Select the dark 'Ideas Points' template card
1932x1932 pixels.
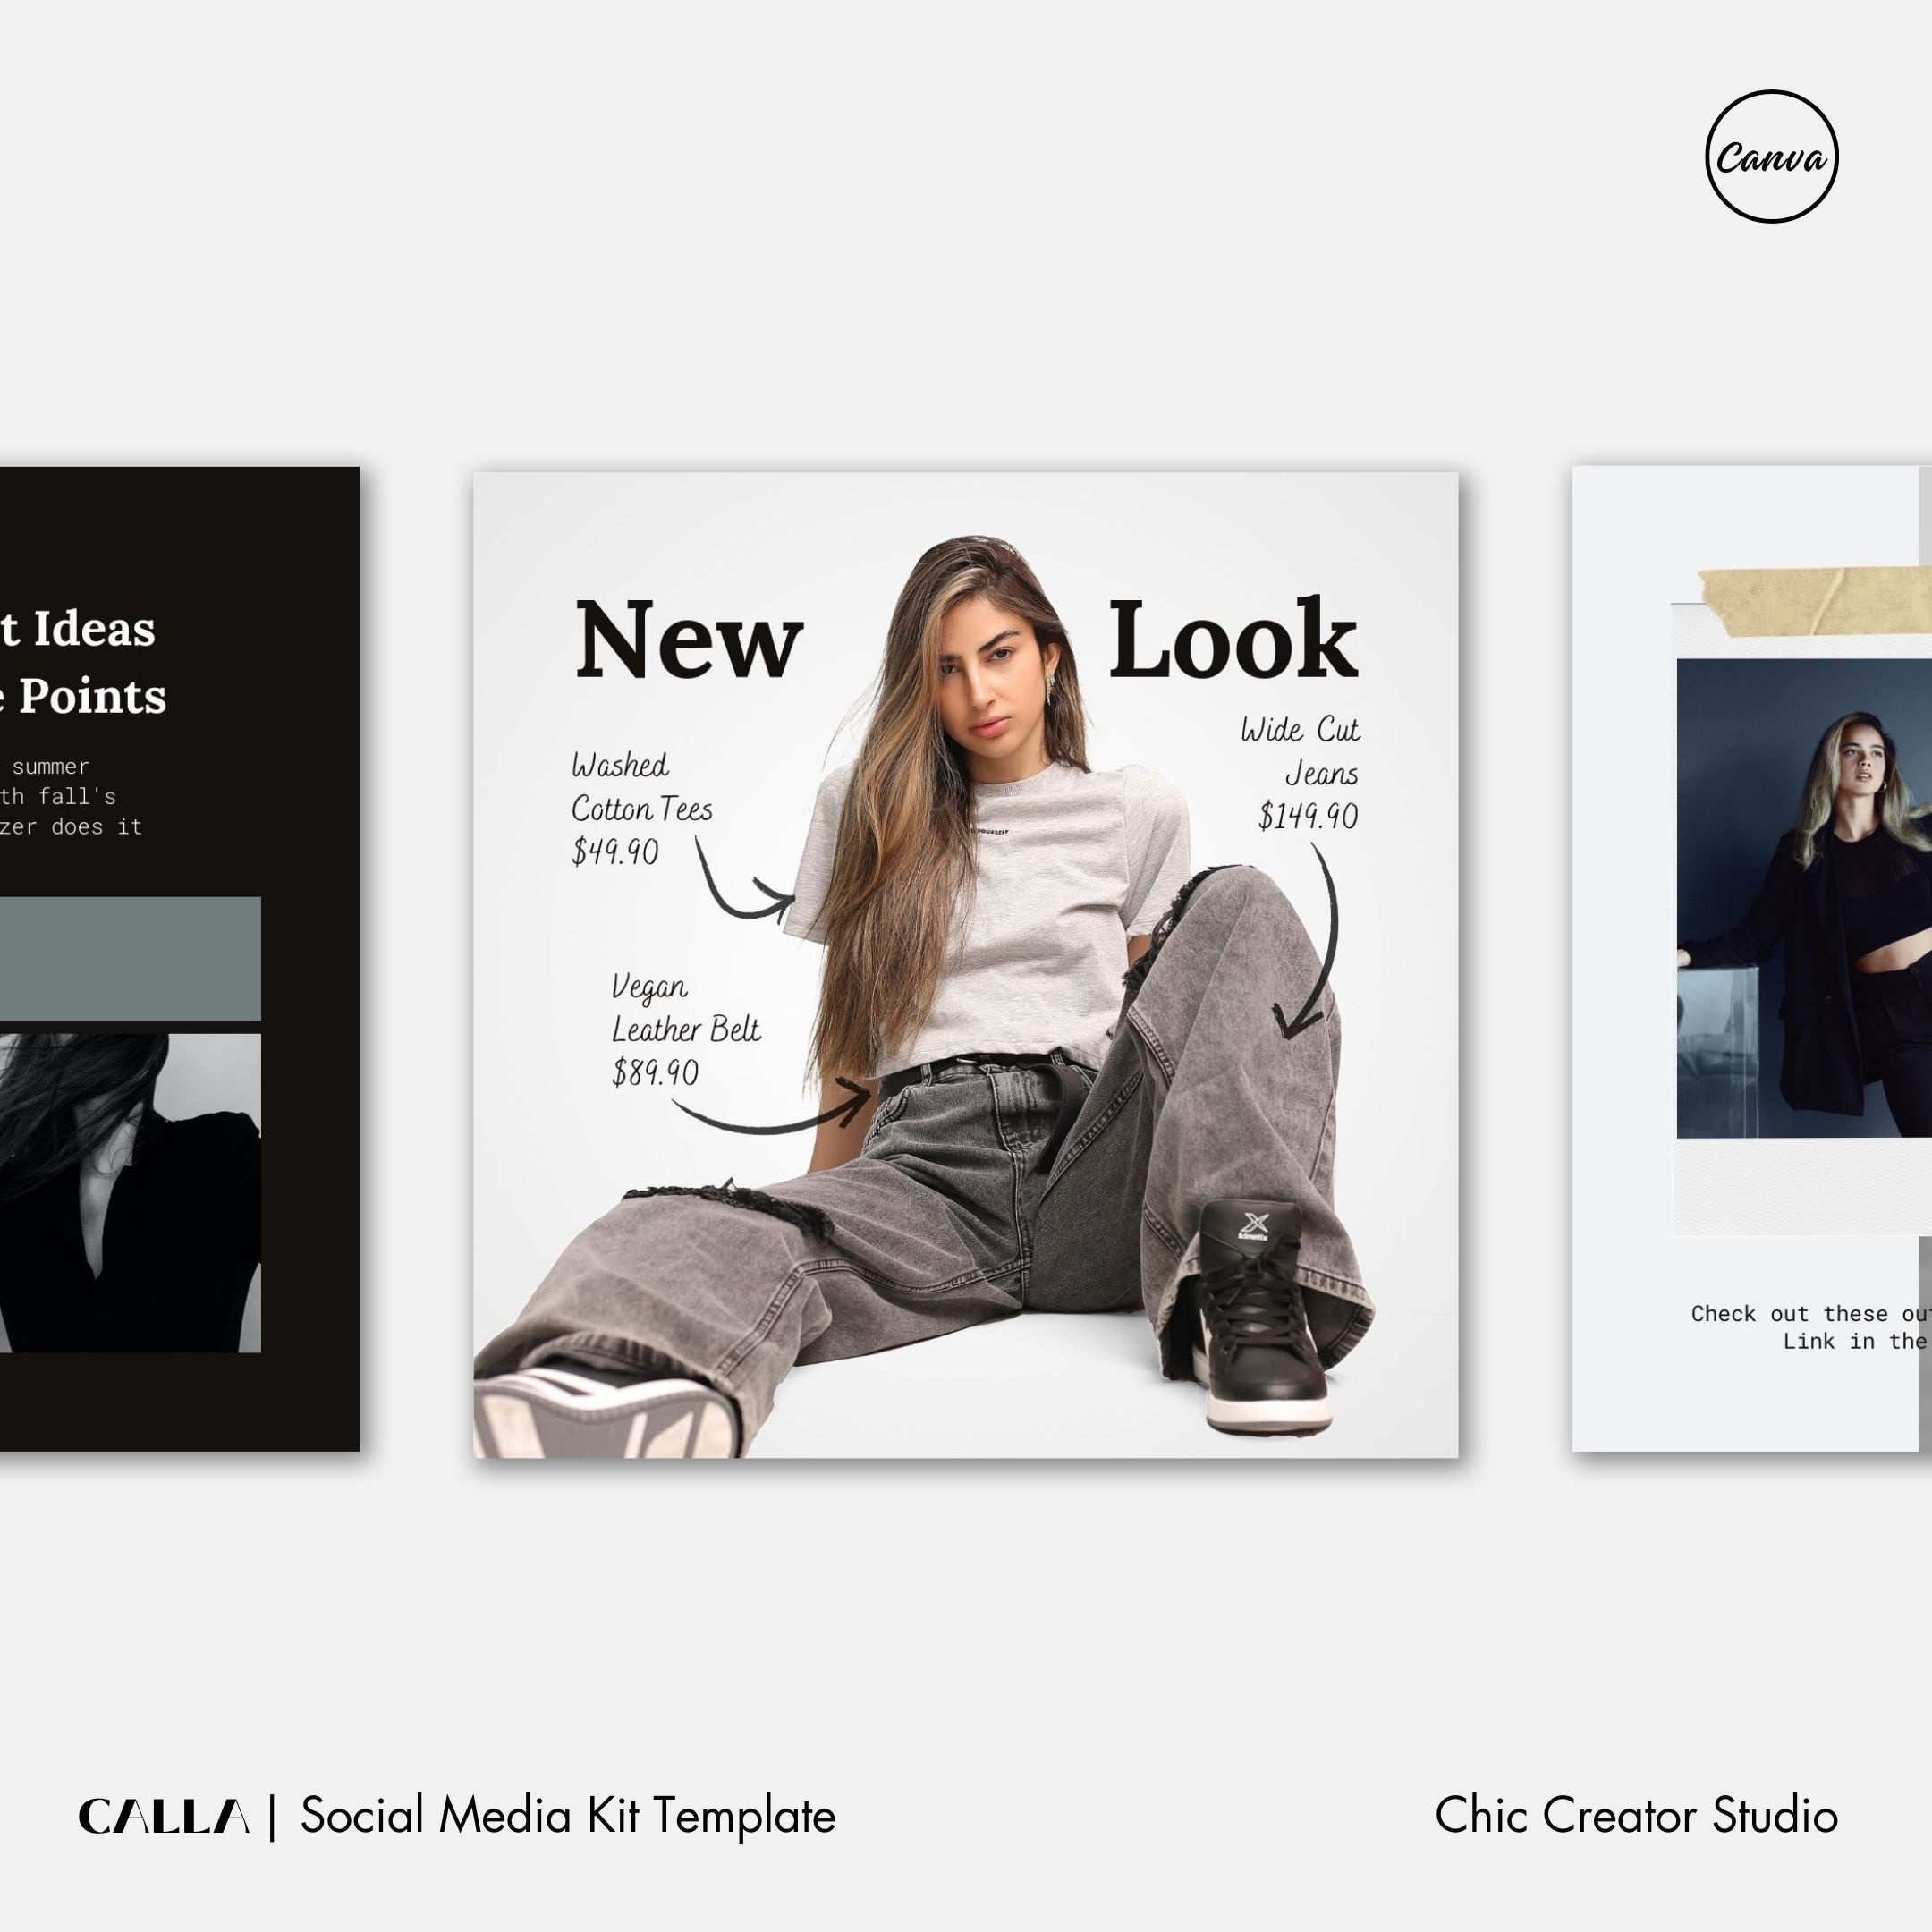pyautogui.click(x=179, y=958)
